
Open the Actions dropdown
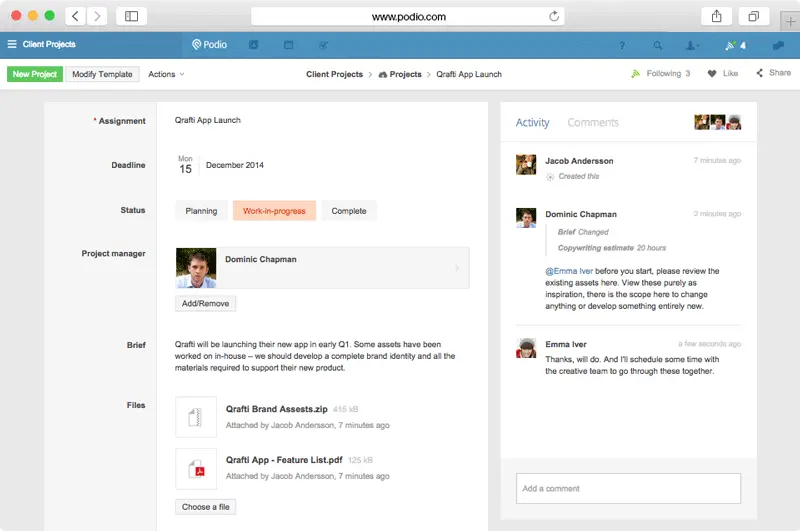(x=166, y=74)
